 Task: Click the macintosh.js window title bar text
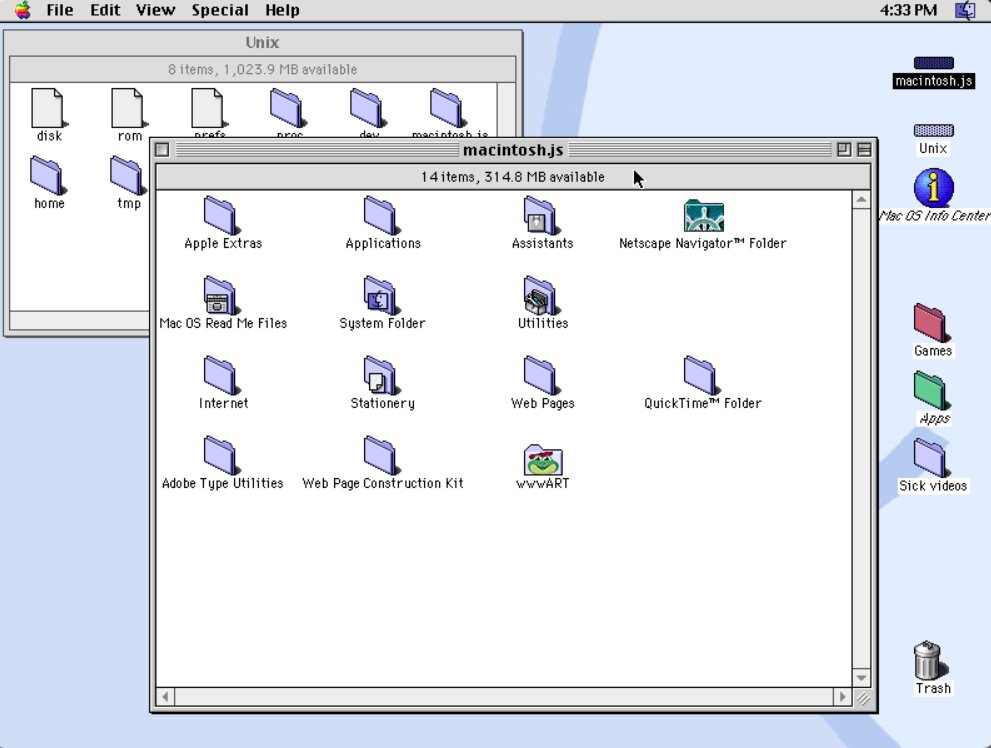pos(513,150)
